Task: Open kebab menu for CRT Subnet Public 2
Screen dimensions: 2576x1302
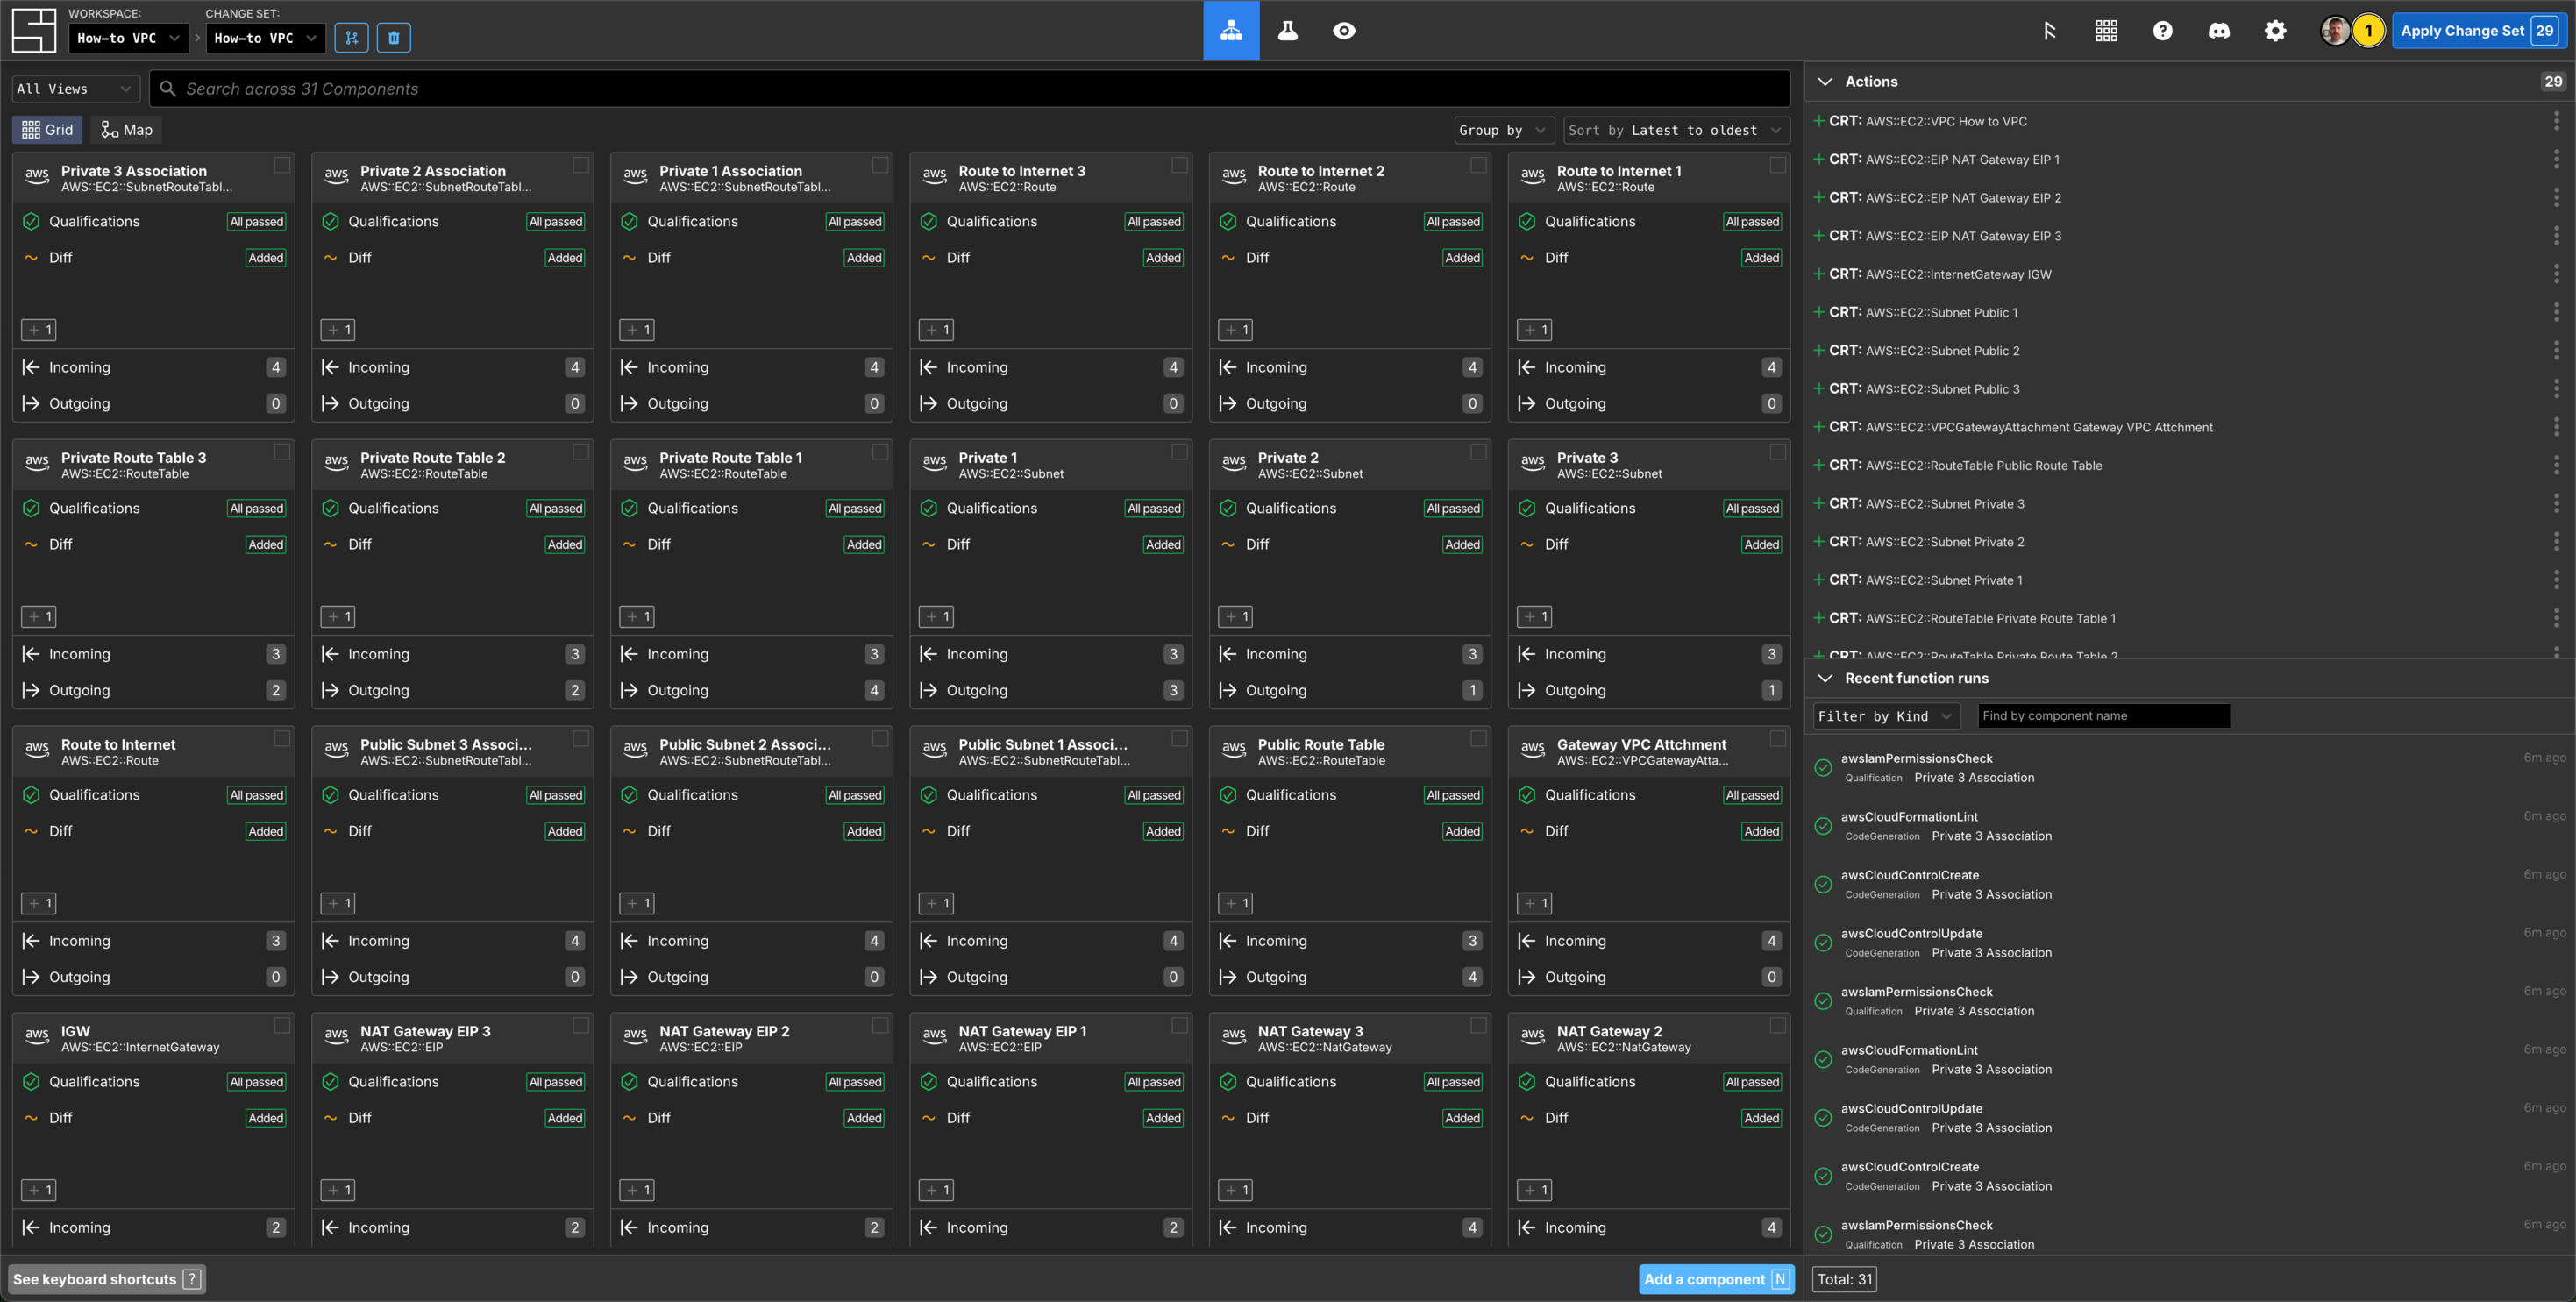Action: [2556, 350]
